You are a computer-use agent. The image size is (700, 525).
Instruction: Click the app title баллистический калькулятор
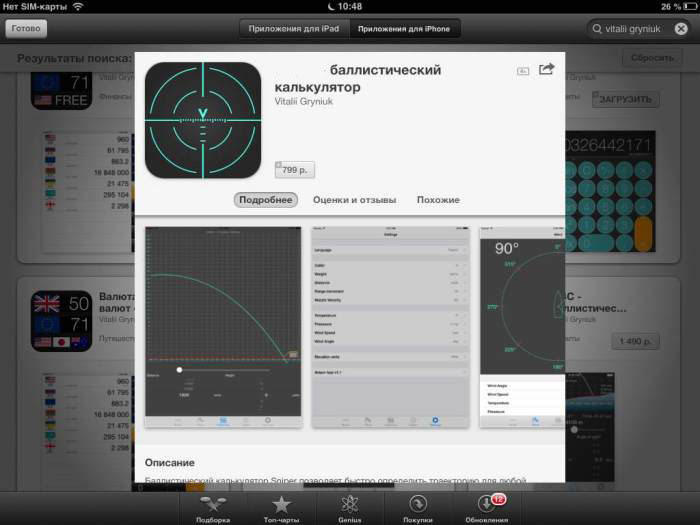(x=358, y=78)
